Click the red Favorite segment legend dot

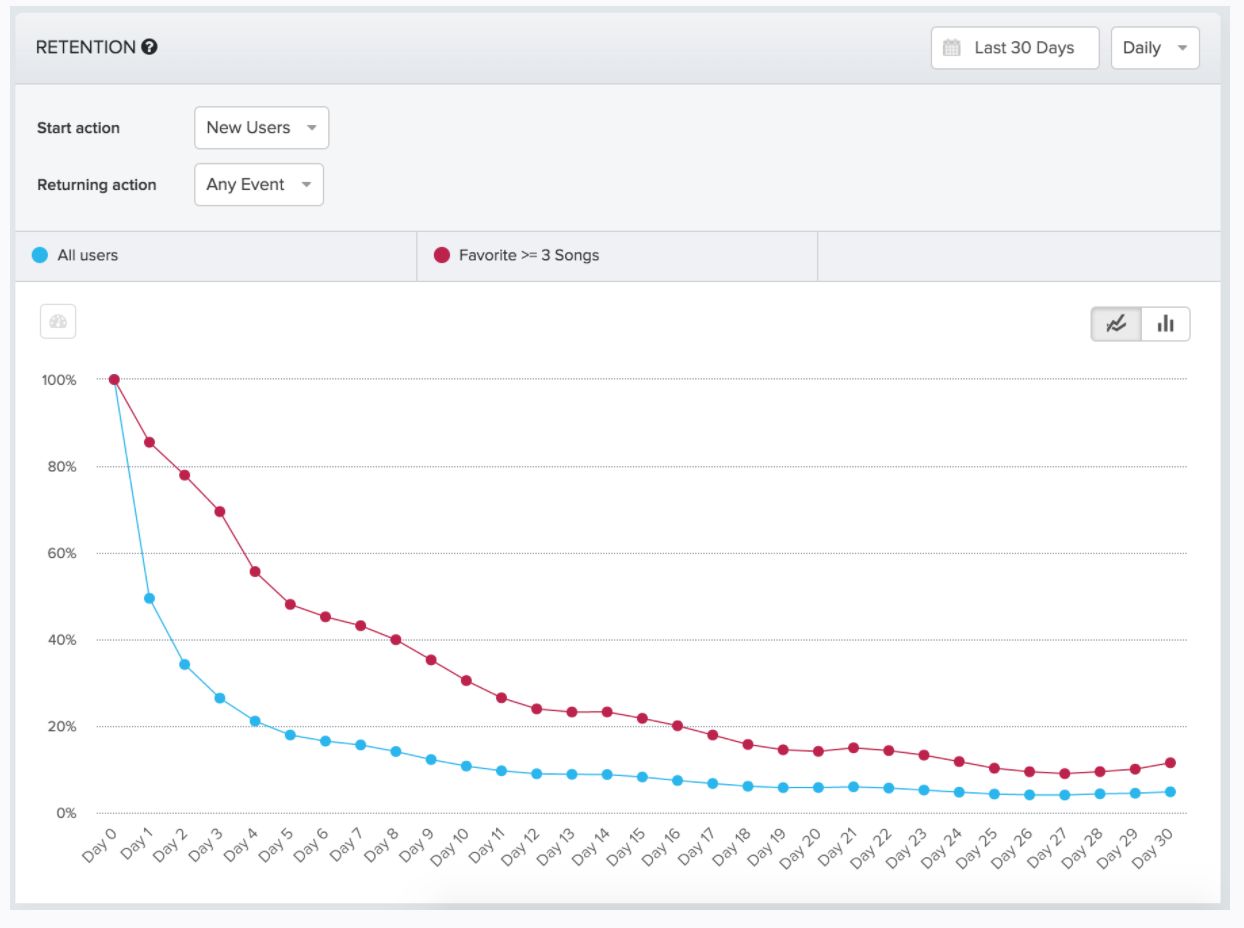coord(442,255)
